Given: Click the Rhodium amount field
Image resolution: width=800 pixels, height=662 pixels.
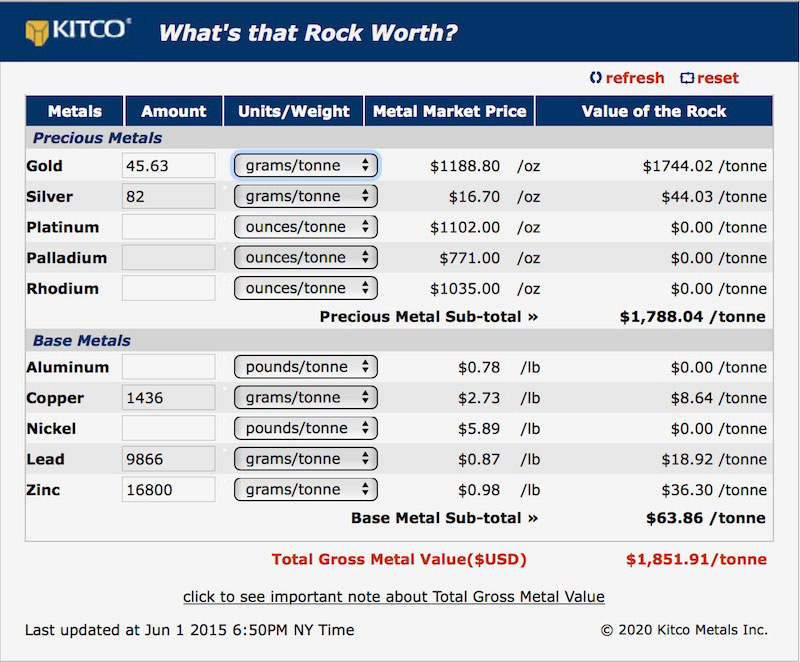Looking at the screenshot, I should (x=168, y=288).
